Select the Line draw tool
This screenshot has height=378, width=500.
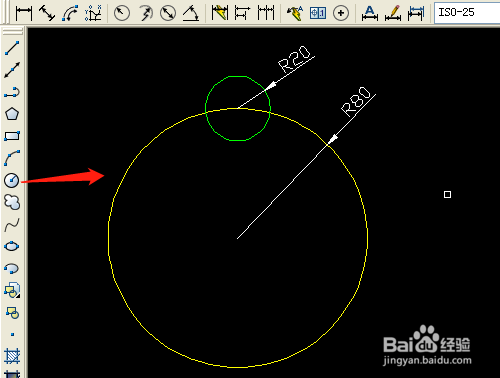pyautogui.click(x=12, y=48)
